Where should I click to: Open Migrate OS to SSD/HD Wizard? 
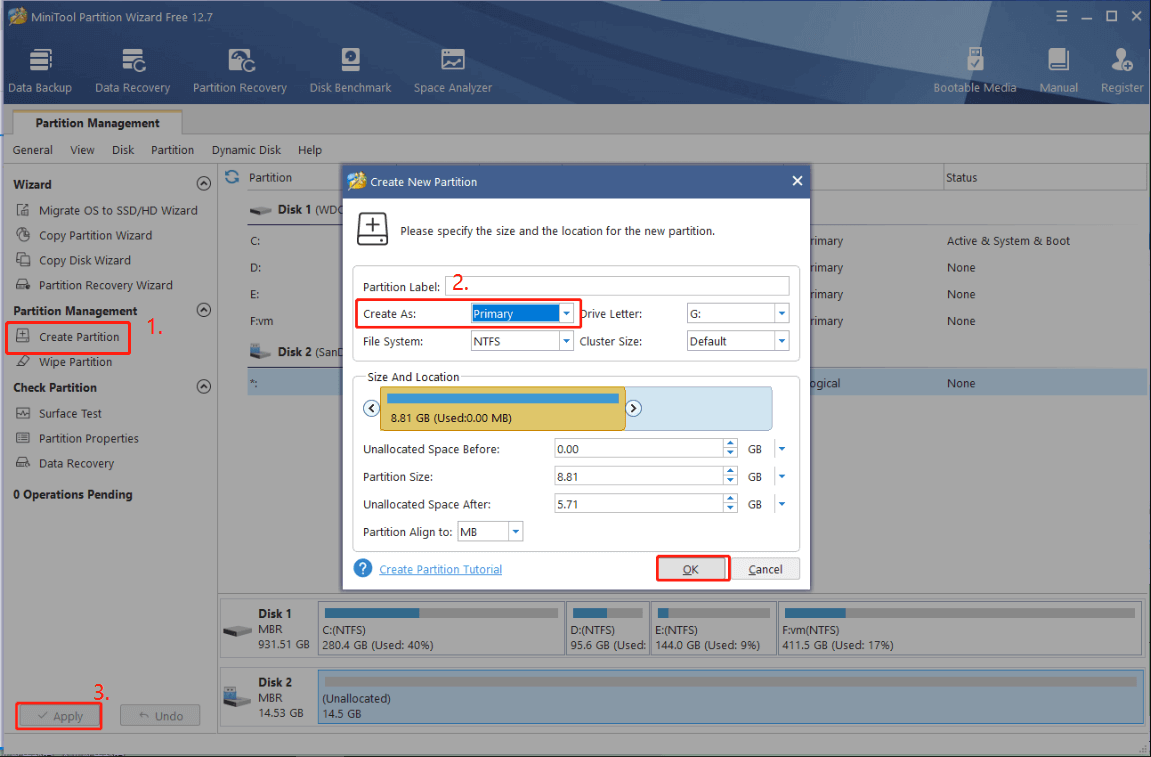click(x=106, y=210)
